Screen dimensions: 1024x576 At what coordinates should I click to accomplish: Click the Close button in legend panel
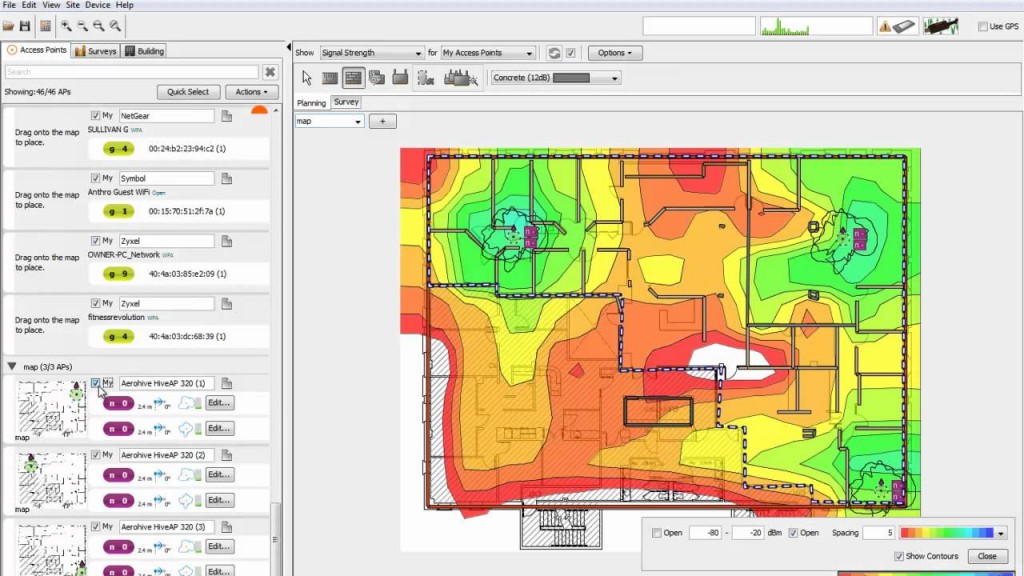987,556
